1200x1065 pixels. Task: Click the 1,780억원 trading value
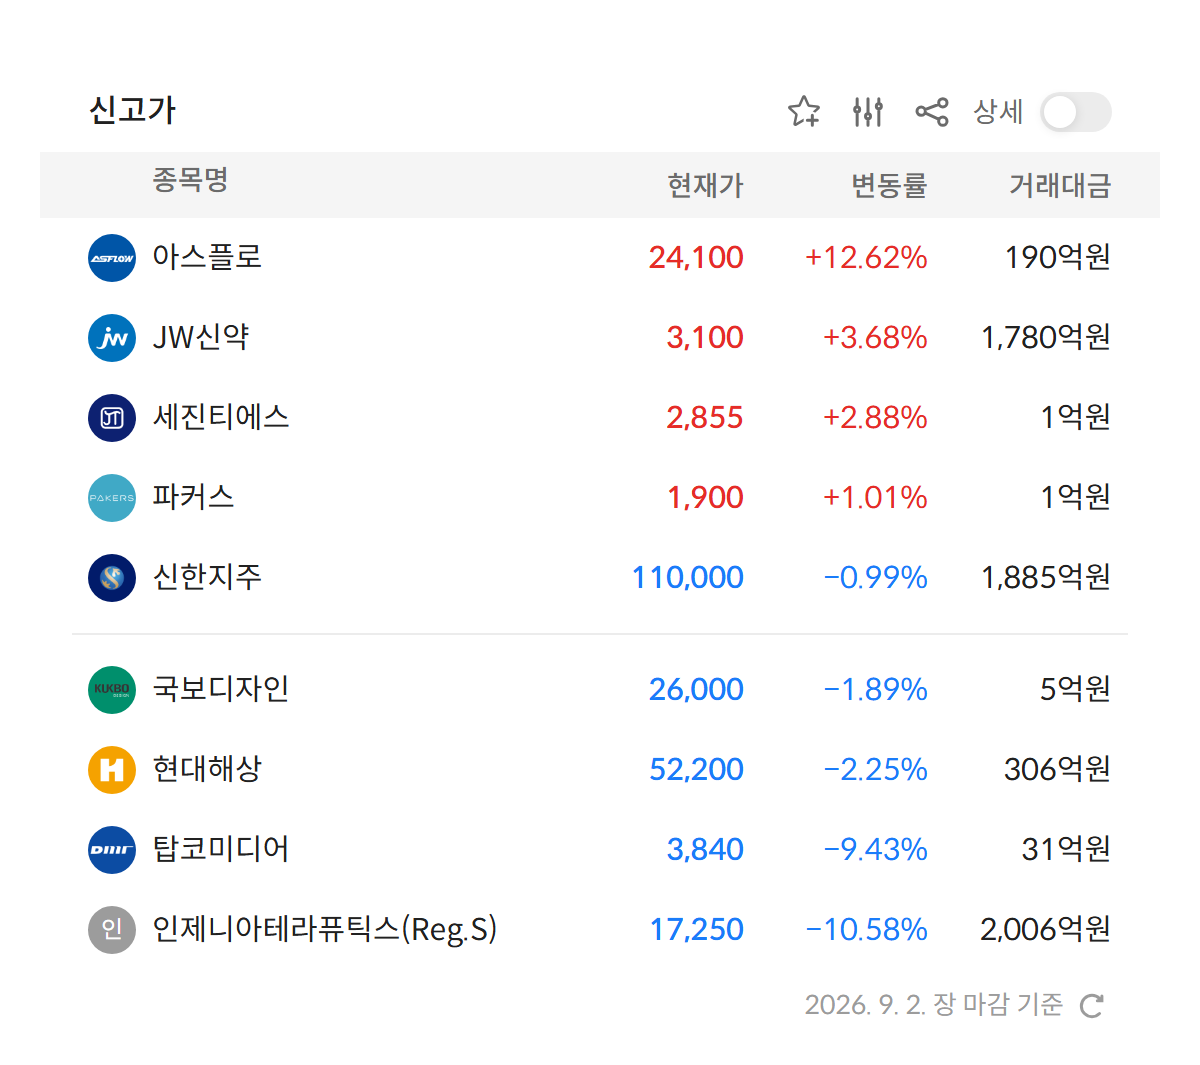coord(1046,338)
